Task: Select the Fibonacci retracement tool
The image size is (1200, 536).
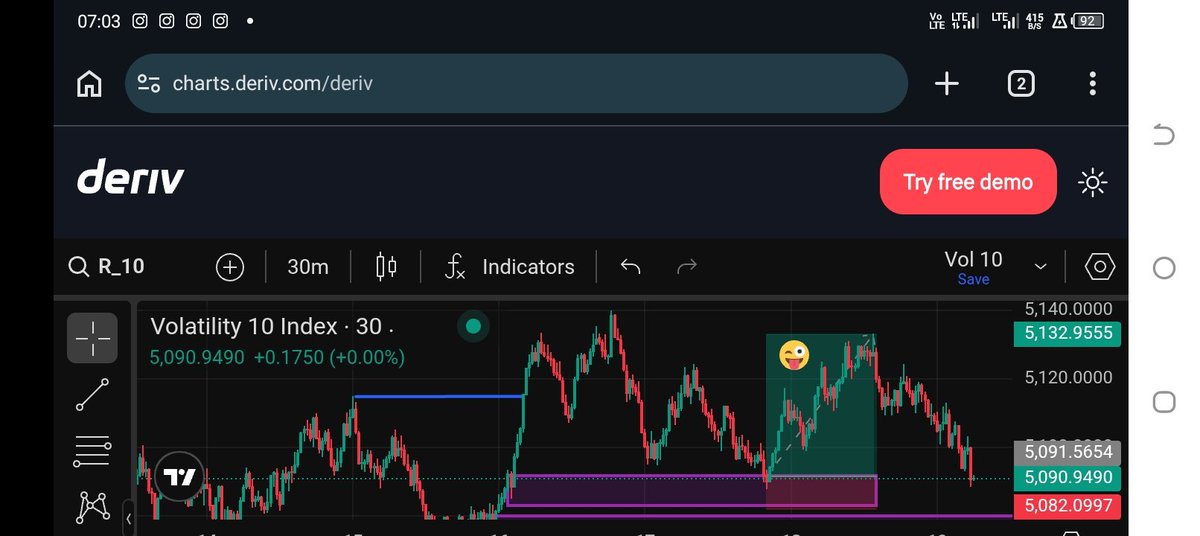Action: [x=92, y=451]
